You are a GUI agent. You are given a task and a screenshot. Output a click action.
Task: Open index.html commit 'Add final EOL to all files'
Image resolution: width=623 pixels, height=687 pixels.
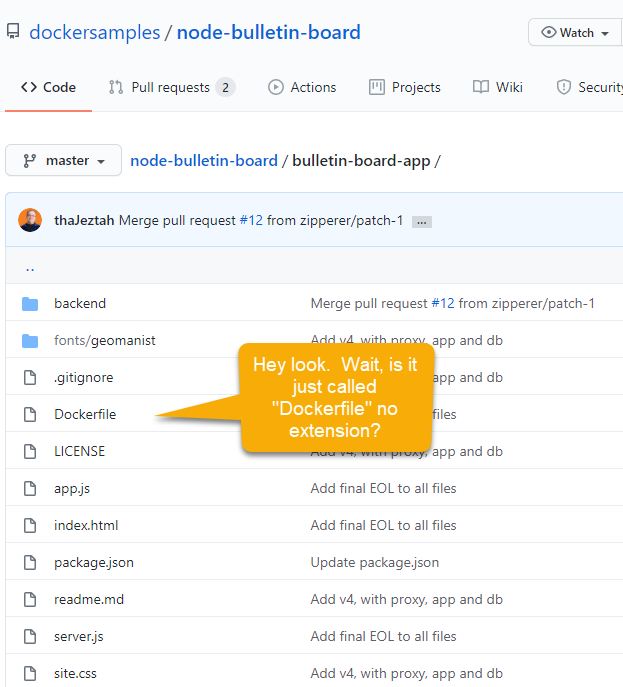[383, 525]
